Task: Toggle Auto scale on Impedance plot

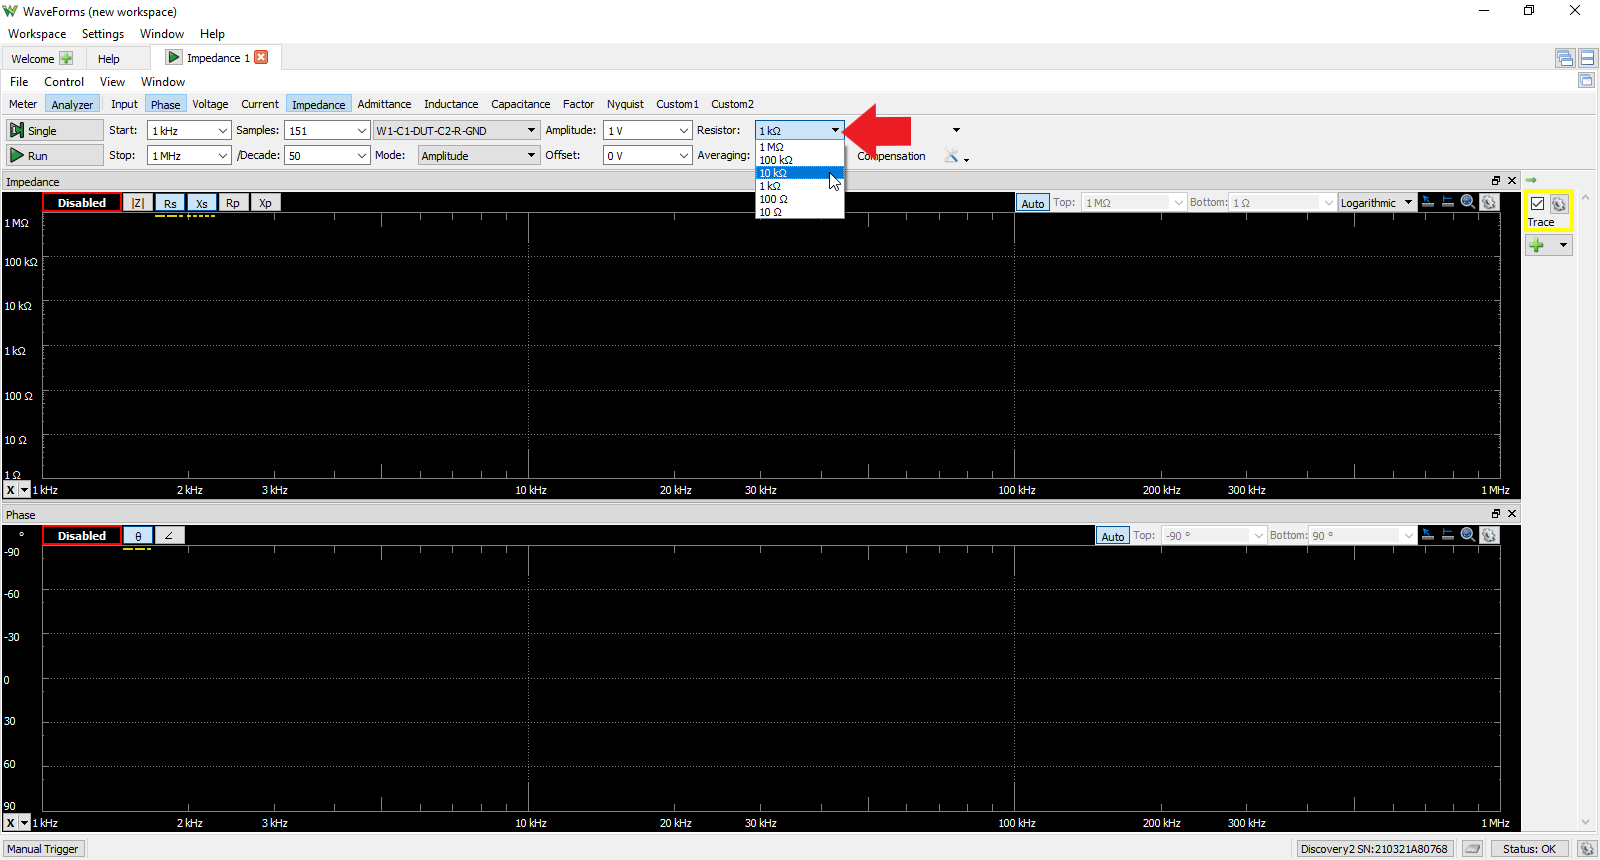Action: (x=1033, y=203)
